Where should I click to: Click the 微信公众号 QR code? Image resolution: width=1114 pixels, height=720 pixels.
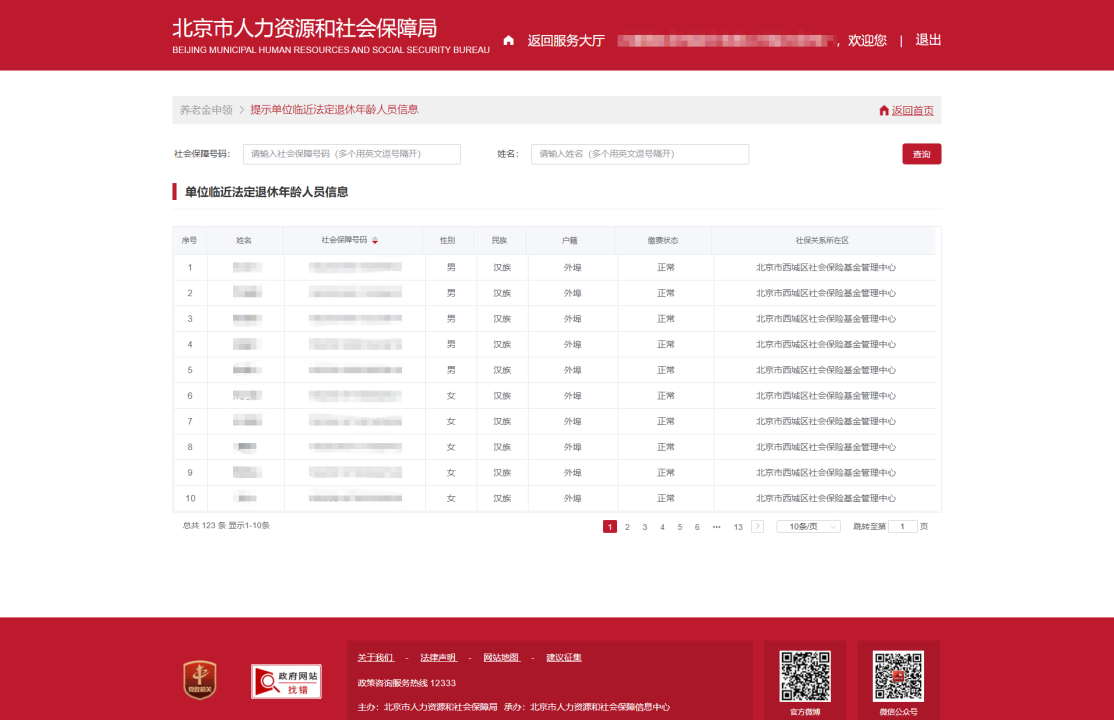pos(897,676)
